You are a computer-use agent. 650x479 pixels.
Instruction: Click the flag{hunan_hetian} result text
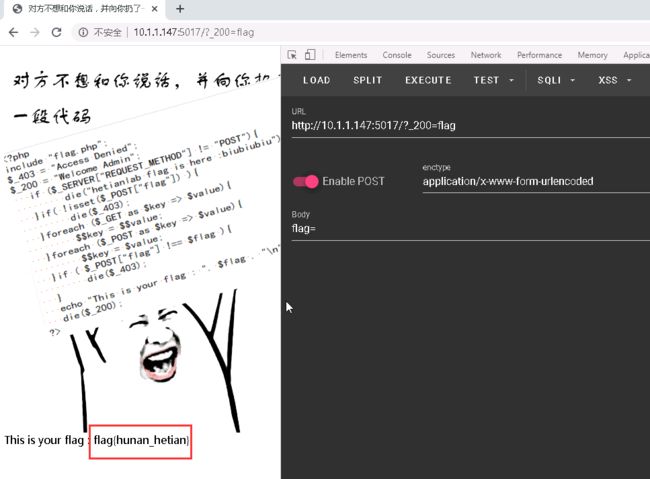(x=141, y=440)
